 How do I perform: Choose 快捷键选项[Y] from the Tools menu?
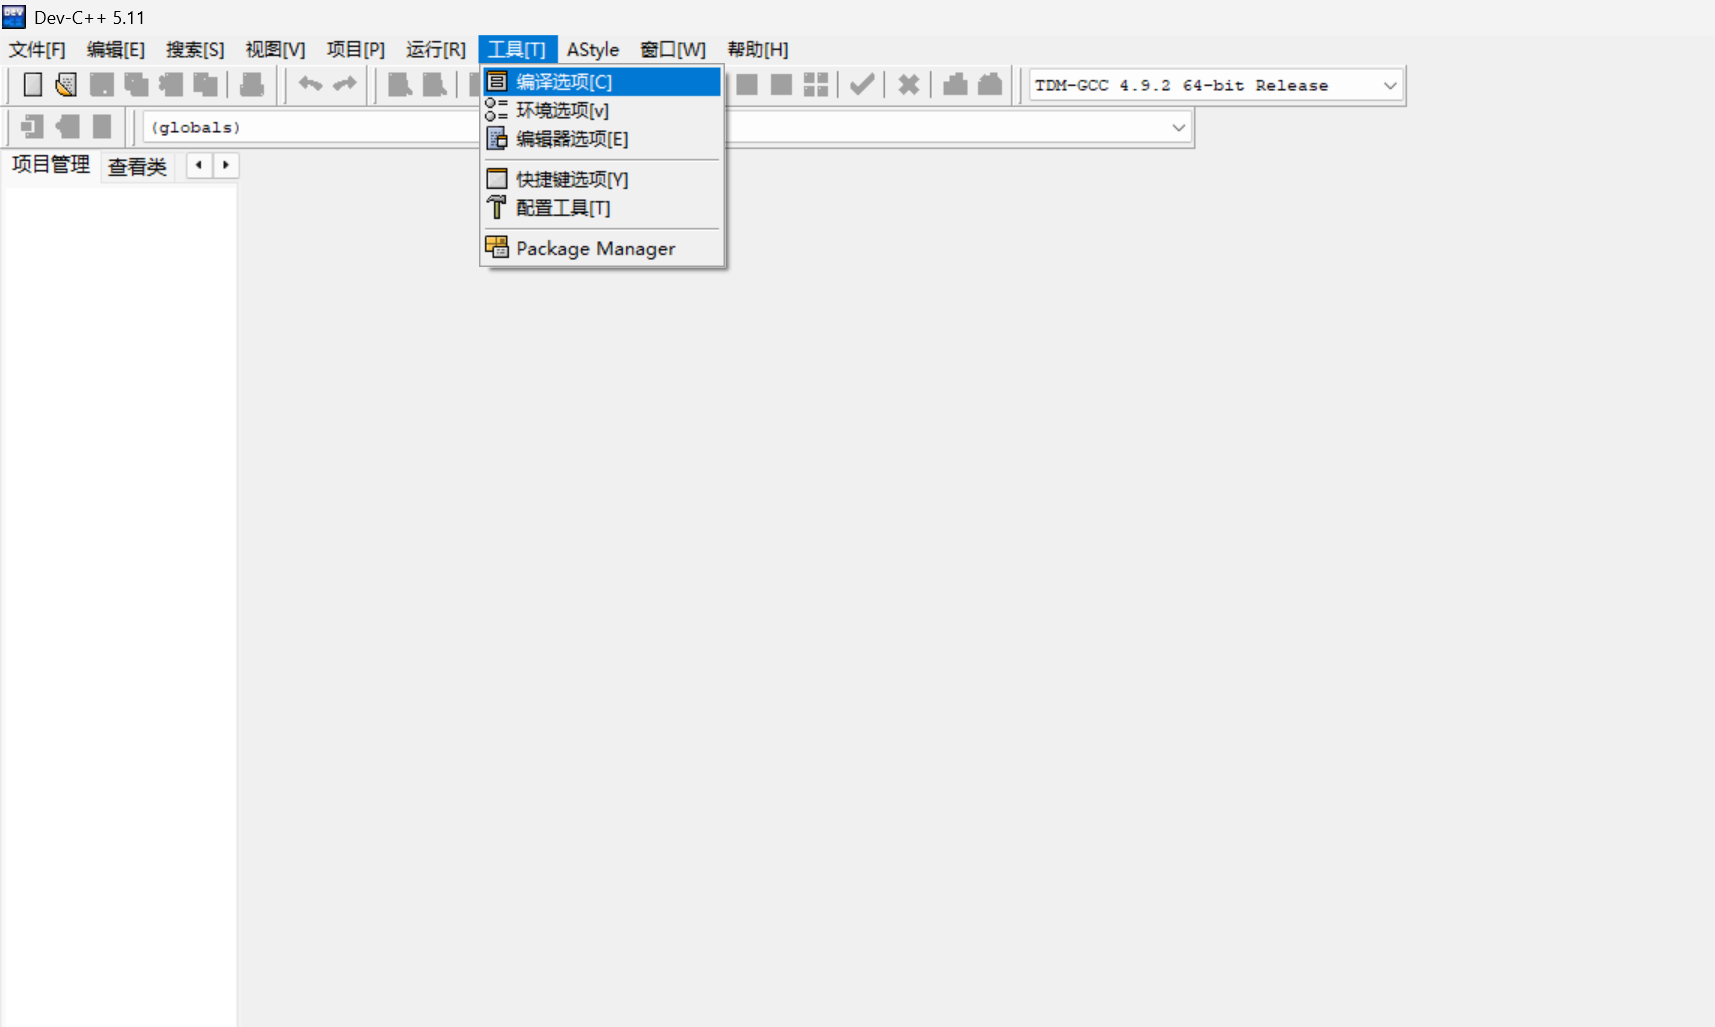coord(602,179)
